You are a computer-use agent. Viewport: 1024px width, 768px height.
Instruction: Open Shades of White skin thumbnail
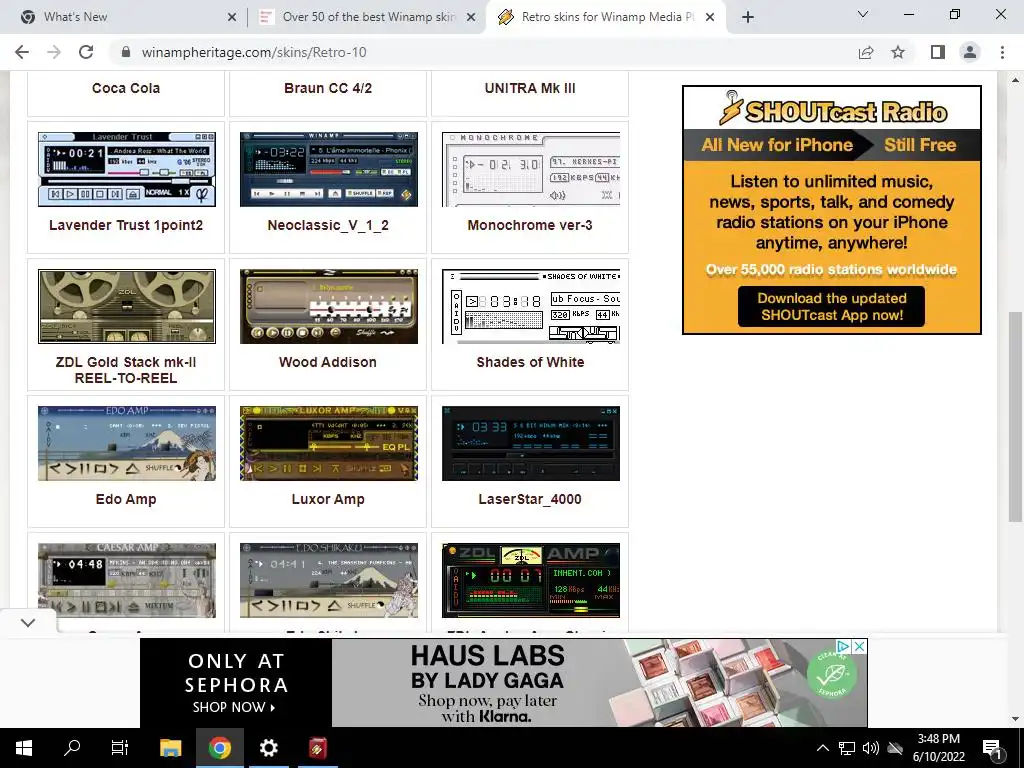tap(530, 306)
